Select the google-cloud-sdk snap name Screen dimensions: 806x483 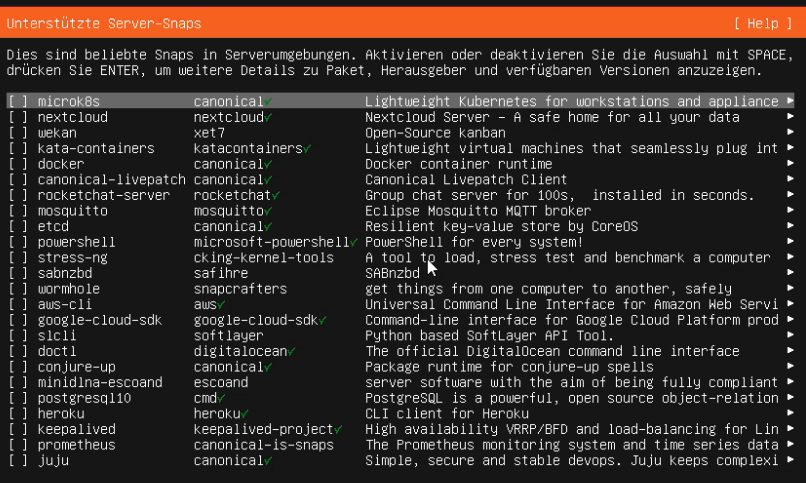pos(100,320)
